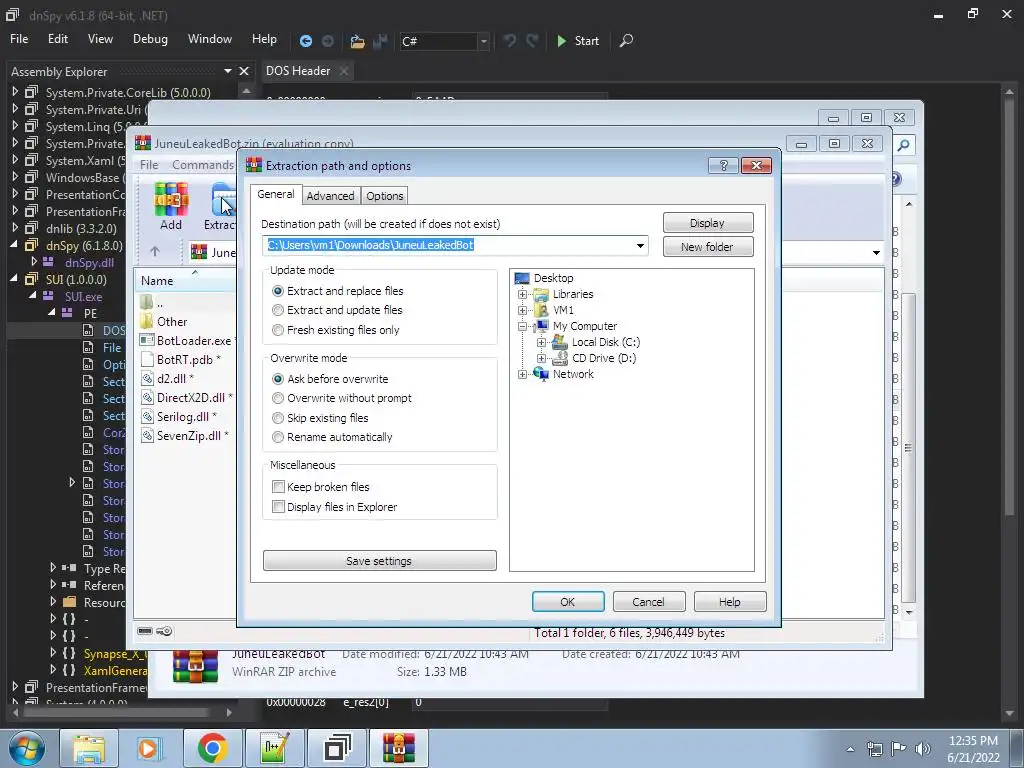Viewport: 1024px width, 768px height.
Task: Open Notepad++ taskbar icon
Action: (274, 748)
